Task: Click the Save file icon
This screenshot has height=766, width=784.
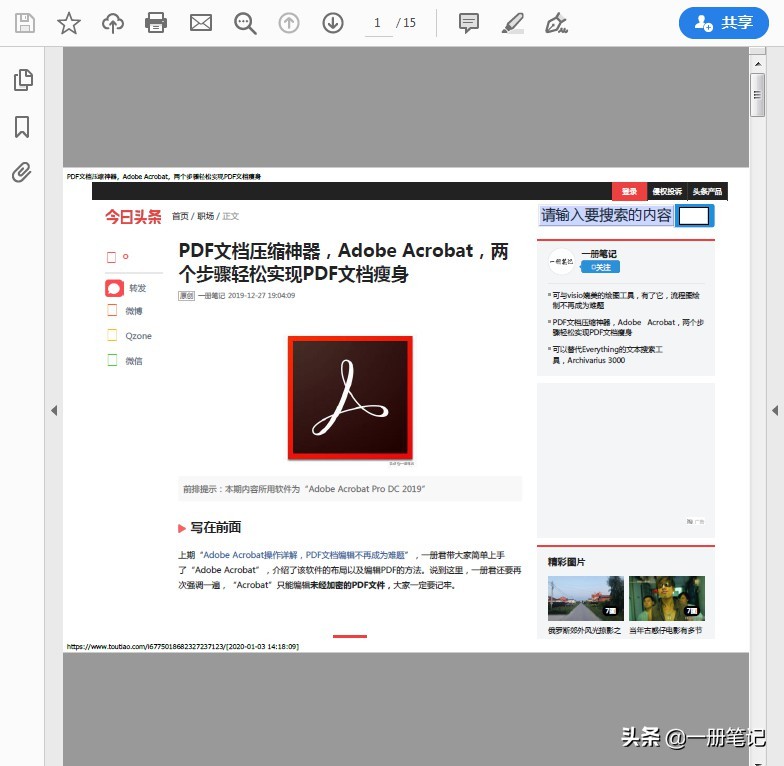Action: pos(24,23)
